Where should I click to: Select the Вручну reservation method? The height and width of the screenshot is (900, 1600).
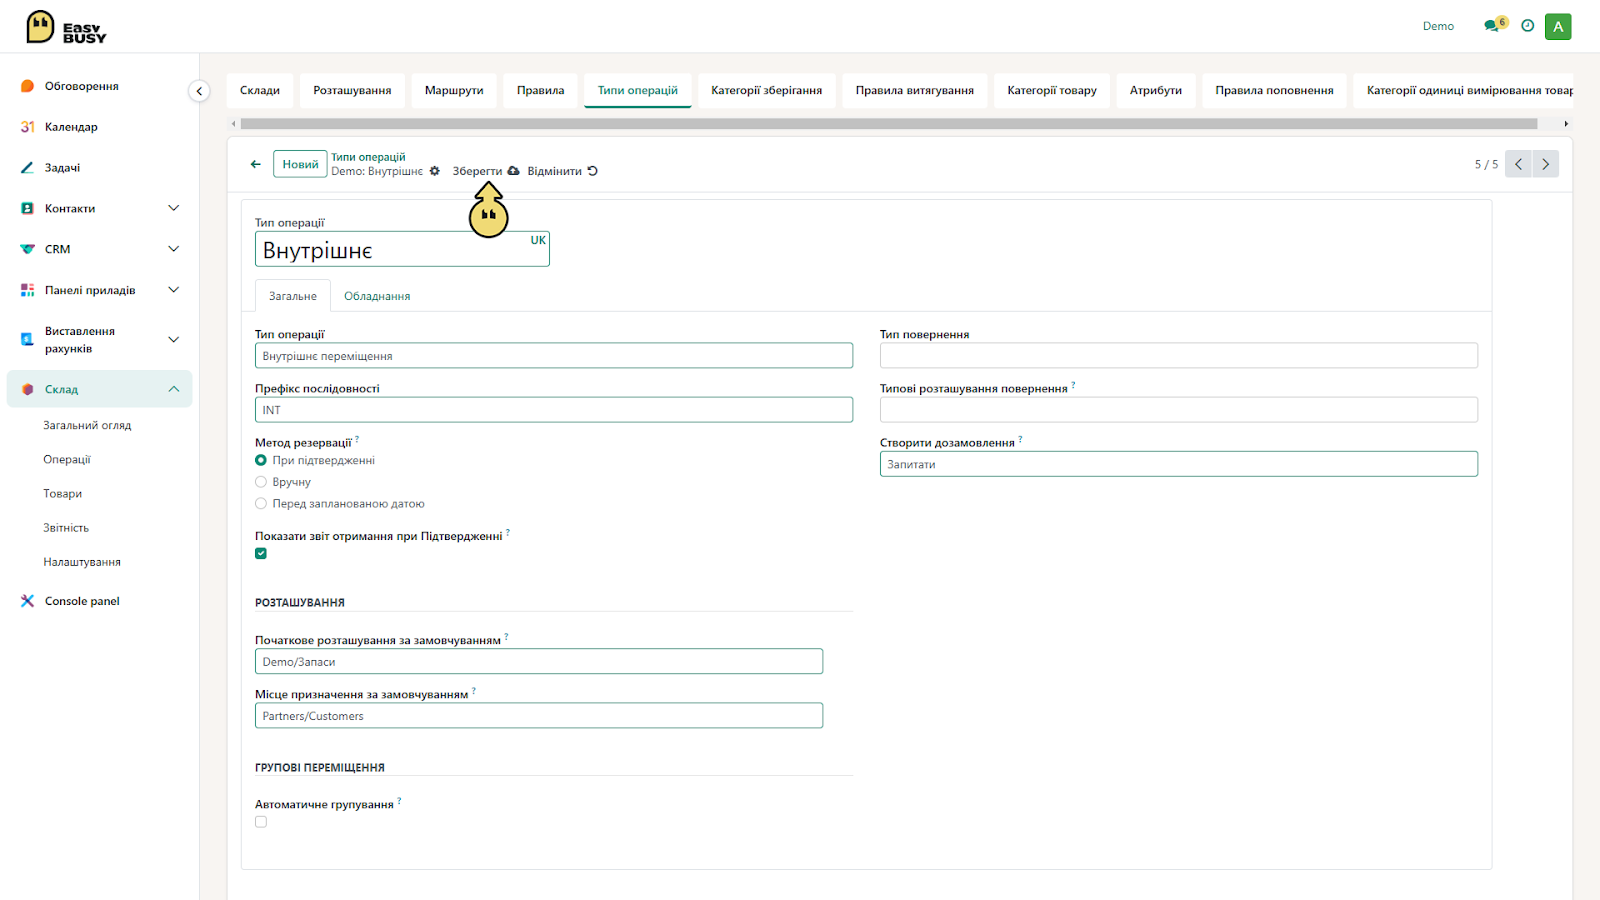coord(261,482)
